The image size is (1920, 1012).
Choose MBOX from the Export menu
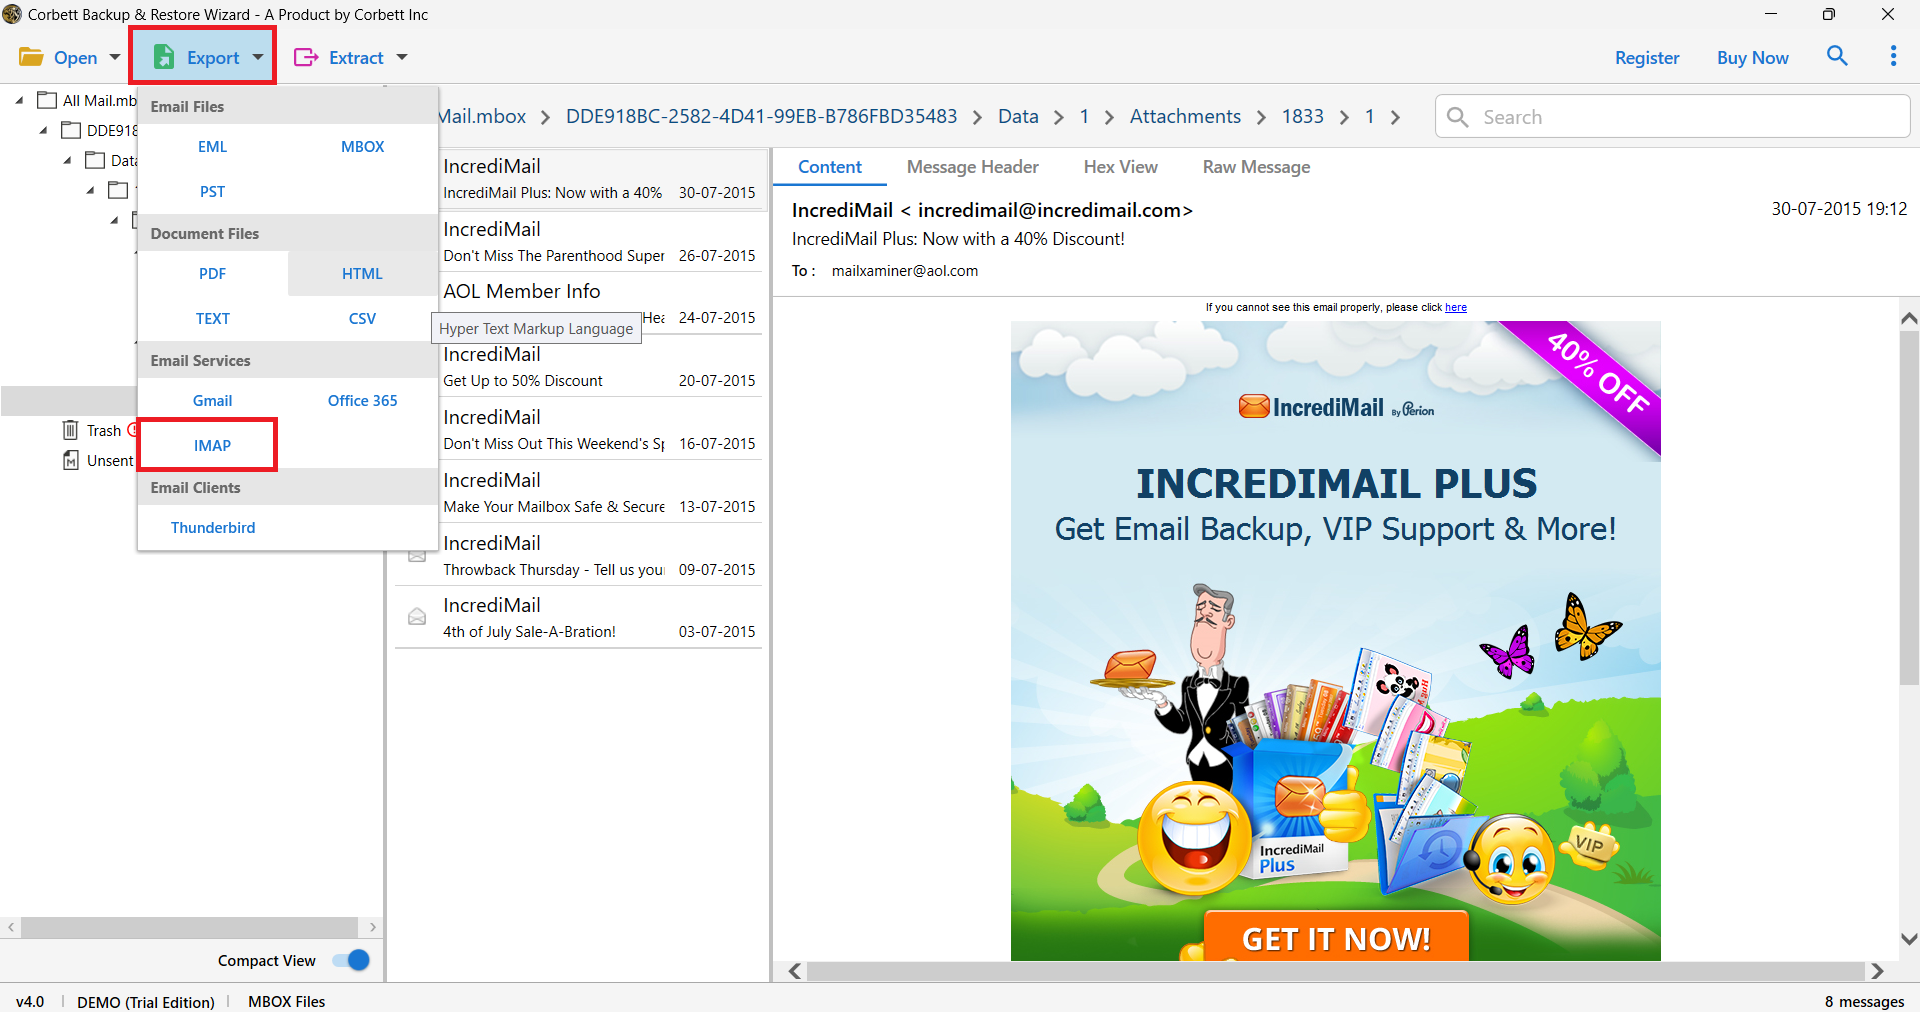pos(362,146)
